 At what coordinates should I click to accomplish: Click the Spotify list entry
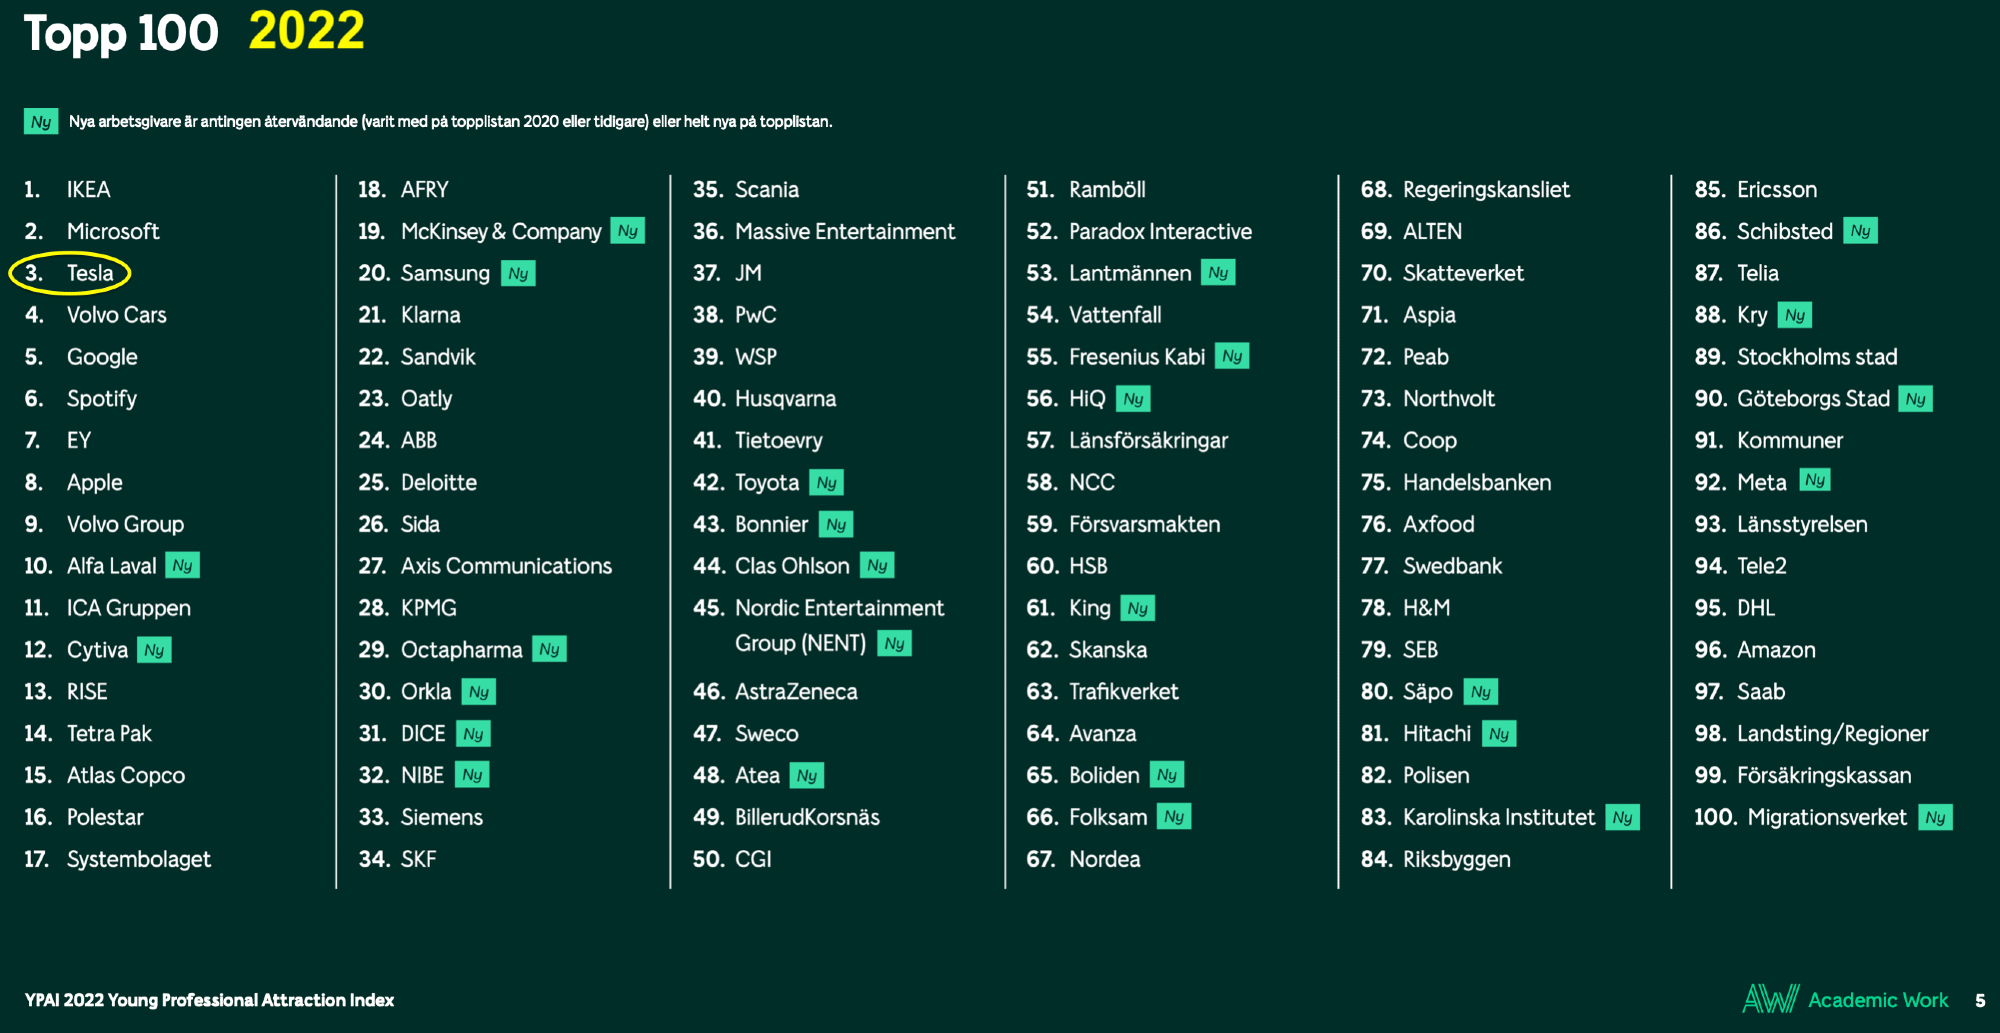tap(101, 399)
